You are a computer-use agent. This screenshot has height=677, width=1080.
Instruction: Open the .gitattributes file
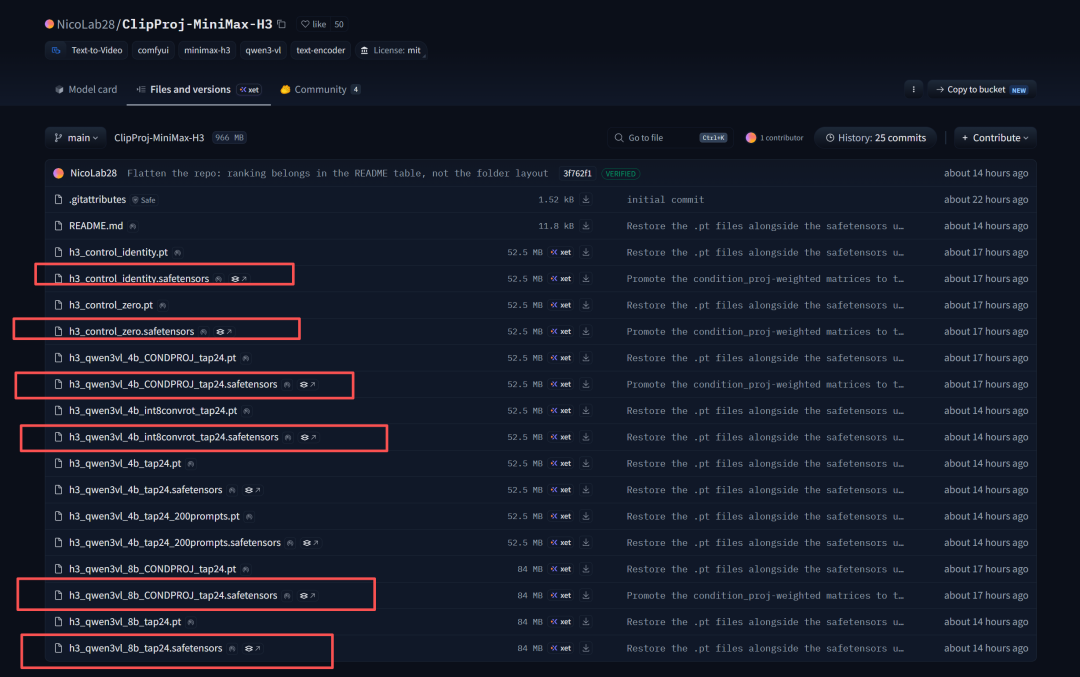pyautogui.click(x=97, y=200)
